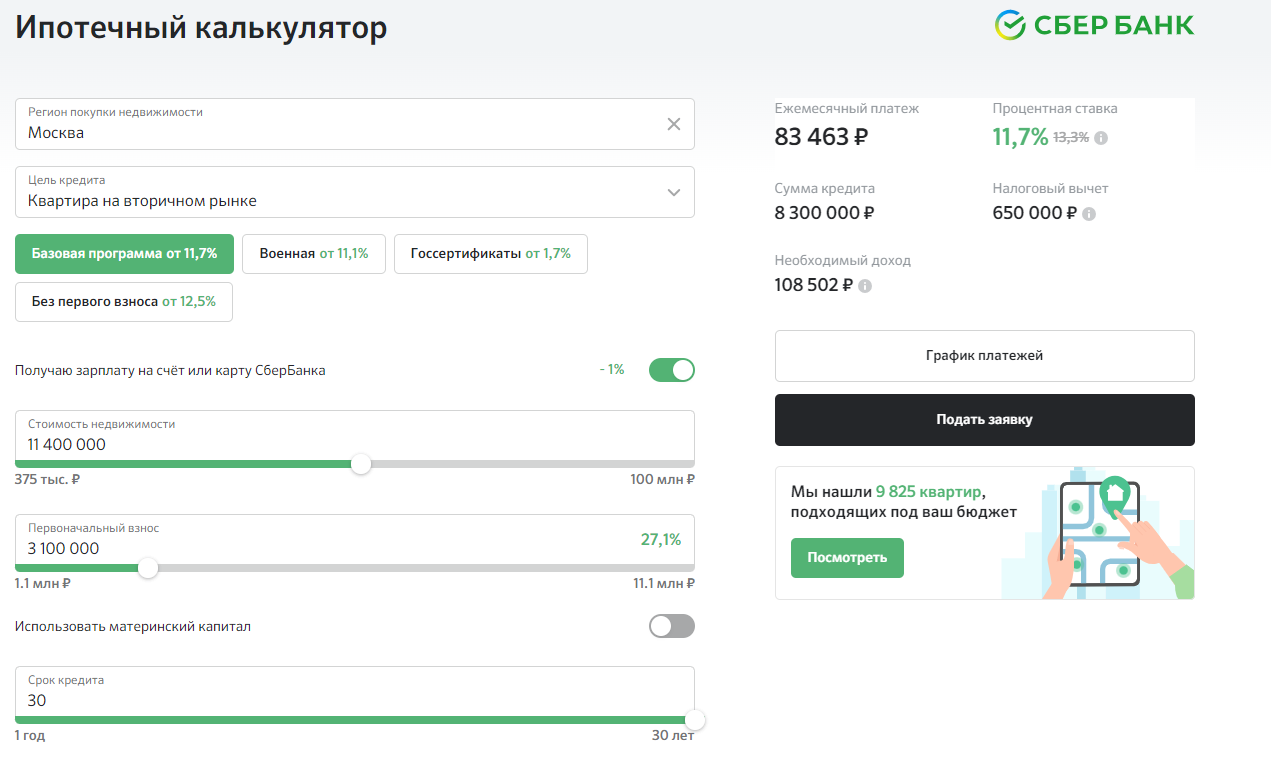Image resolution: width=1271 pixels, height=761 pixels.
Task: Expand the Цель кредита dropdown
Action: tap(674, 192)
